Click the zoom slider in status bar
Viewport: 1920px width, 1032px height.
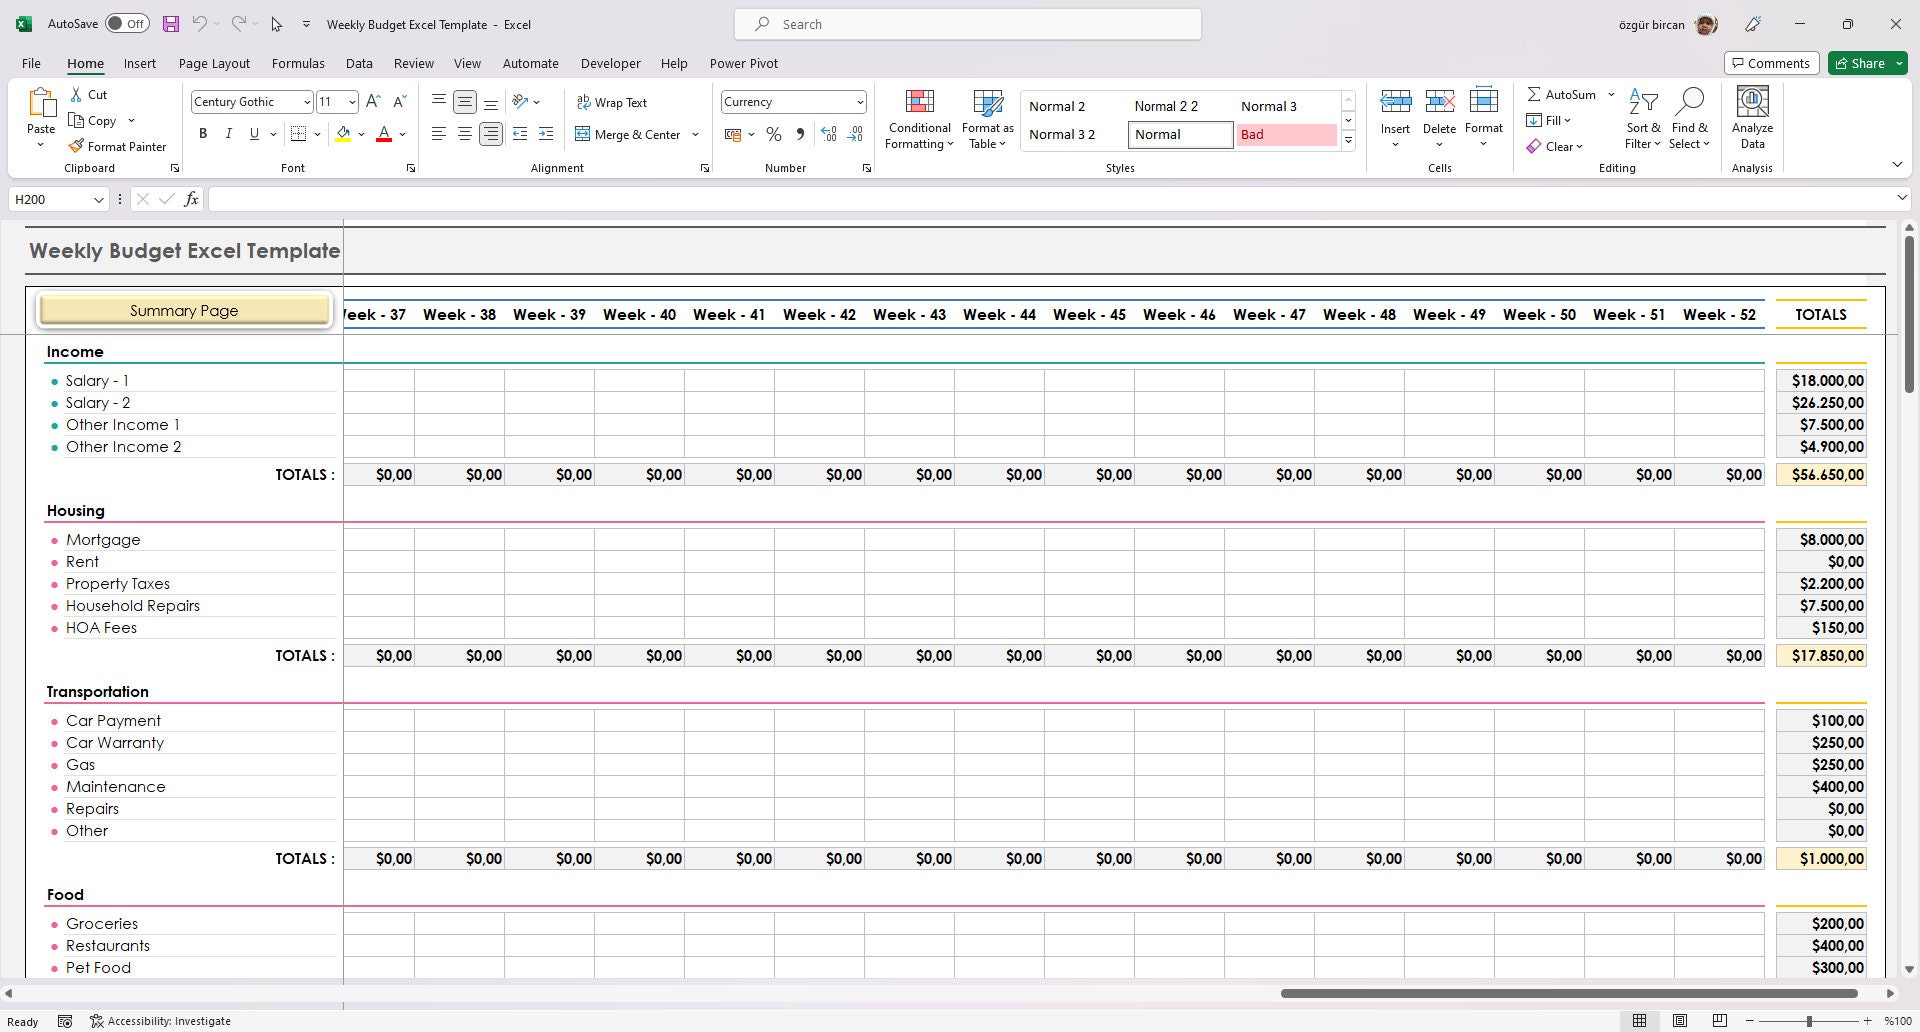tap(1808, 1021)
